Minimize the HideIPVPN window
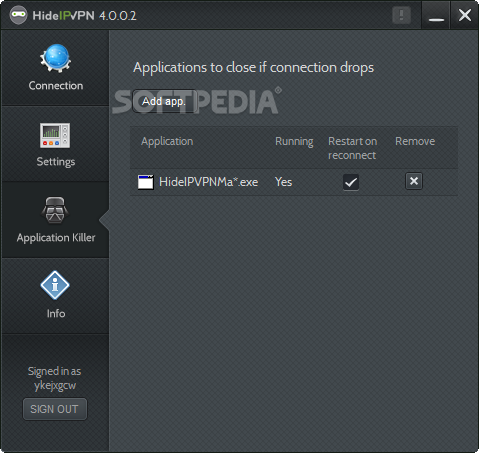This screenshot has height=453, width=479. (436, 15)
